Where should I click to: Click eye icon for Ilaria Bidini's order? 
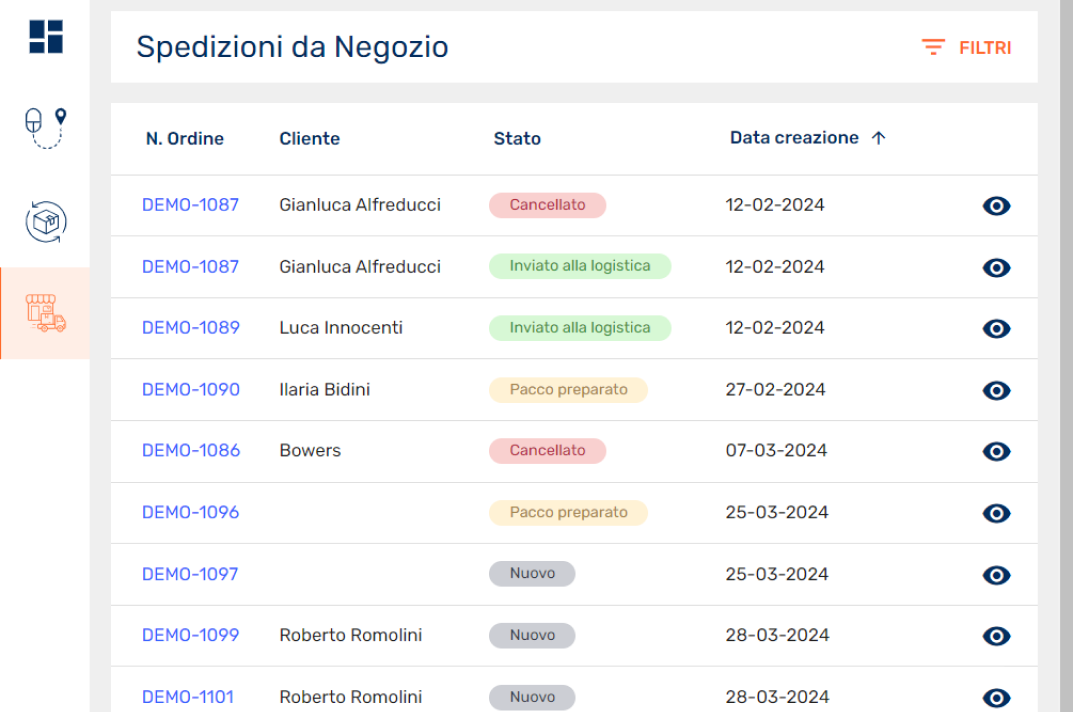point(996,390)
